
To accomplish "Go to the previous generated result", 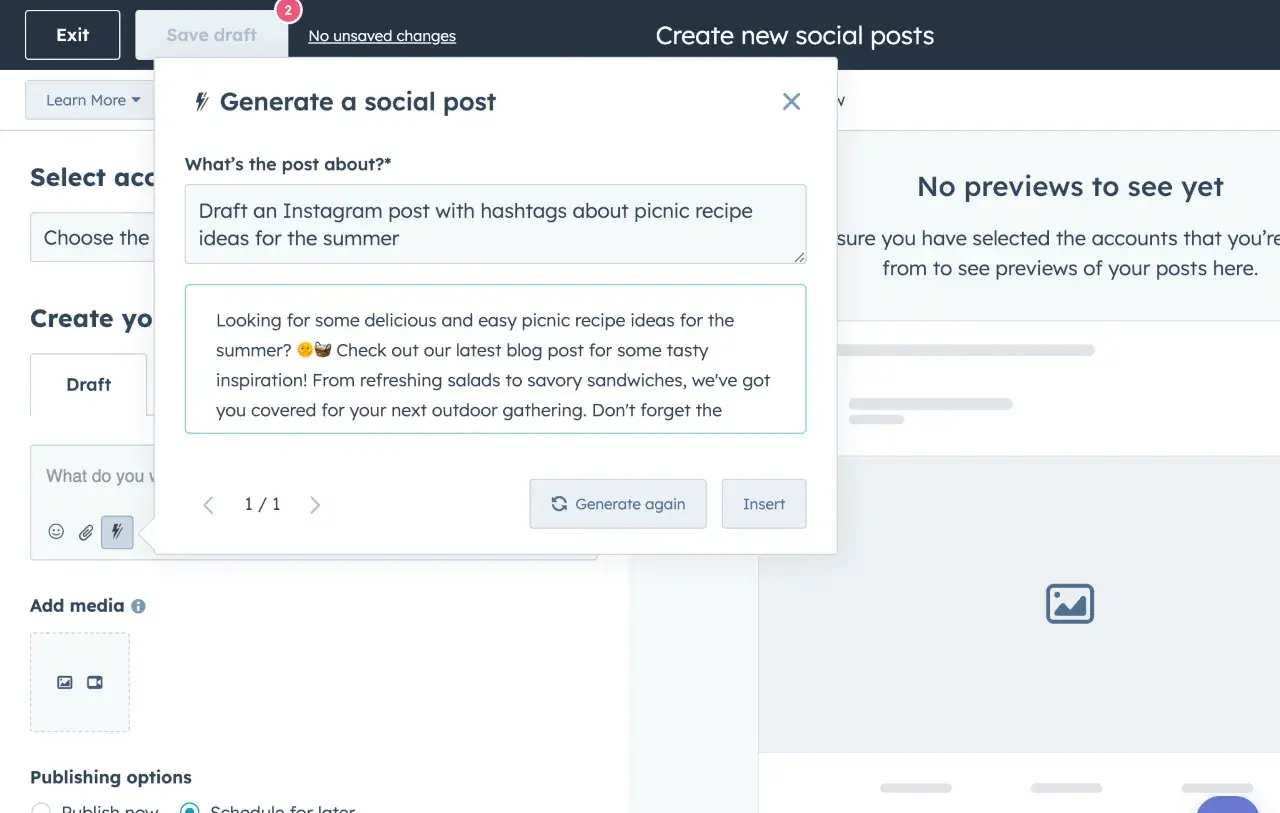I will (x=208, y=505).
